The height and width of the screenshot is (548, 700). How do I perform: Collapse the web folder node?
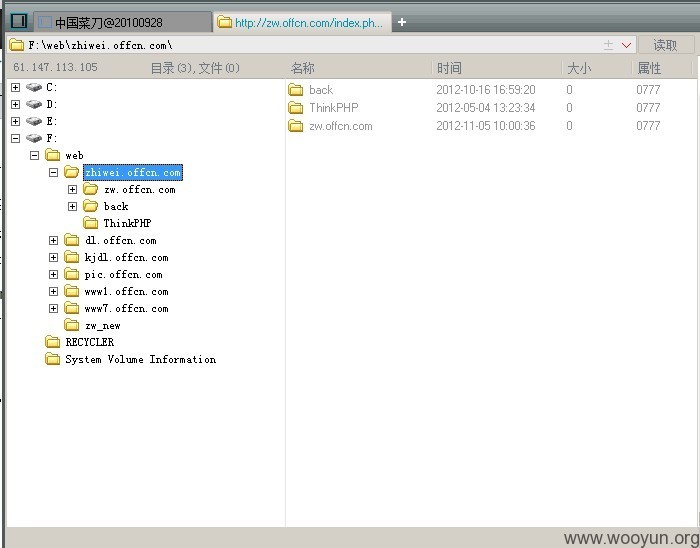pyautogui.click(x=34, y=155)
